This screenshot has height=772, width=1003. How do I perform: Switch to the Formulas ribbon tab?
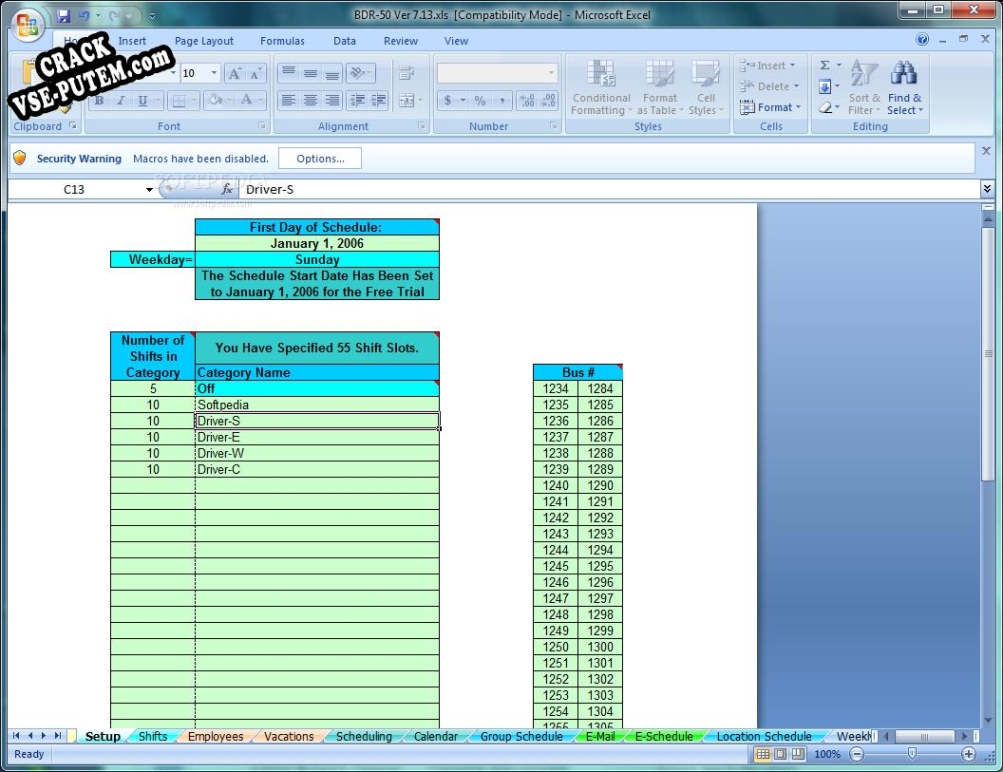coord(282,41)
